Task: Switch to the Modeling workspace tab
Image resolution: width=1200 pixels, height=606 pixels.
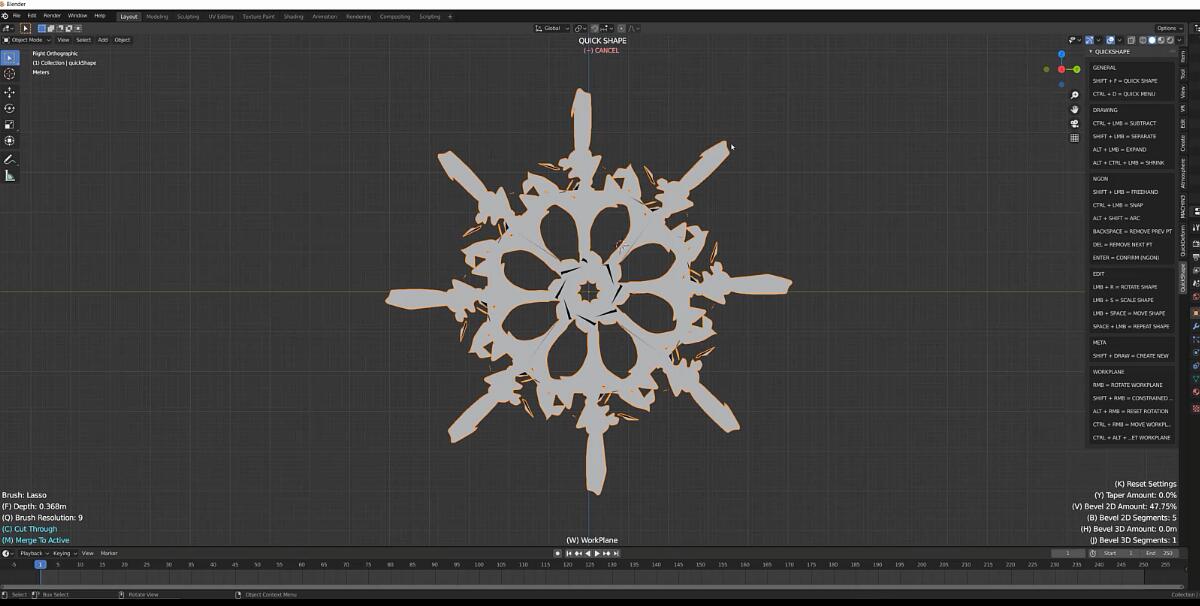Action: point(157,16)
